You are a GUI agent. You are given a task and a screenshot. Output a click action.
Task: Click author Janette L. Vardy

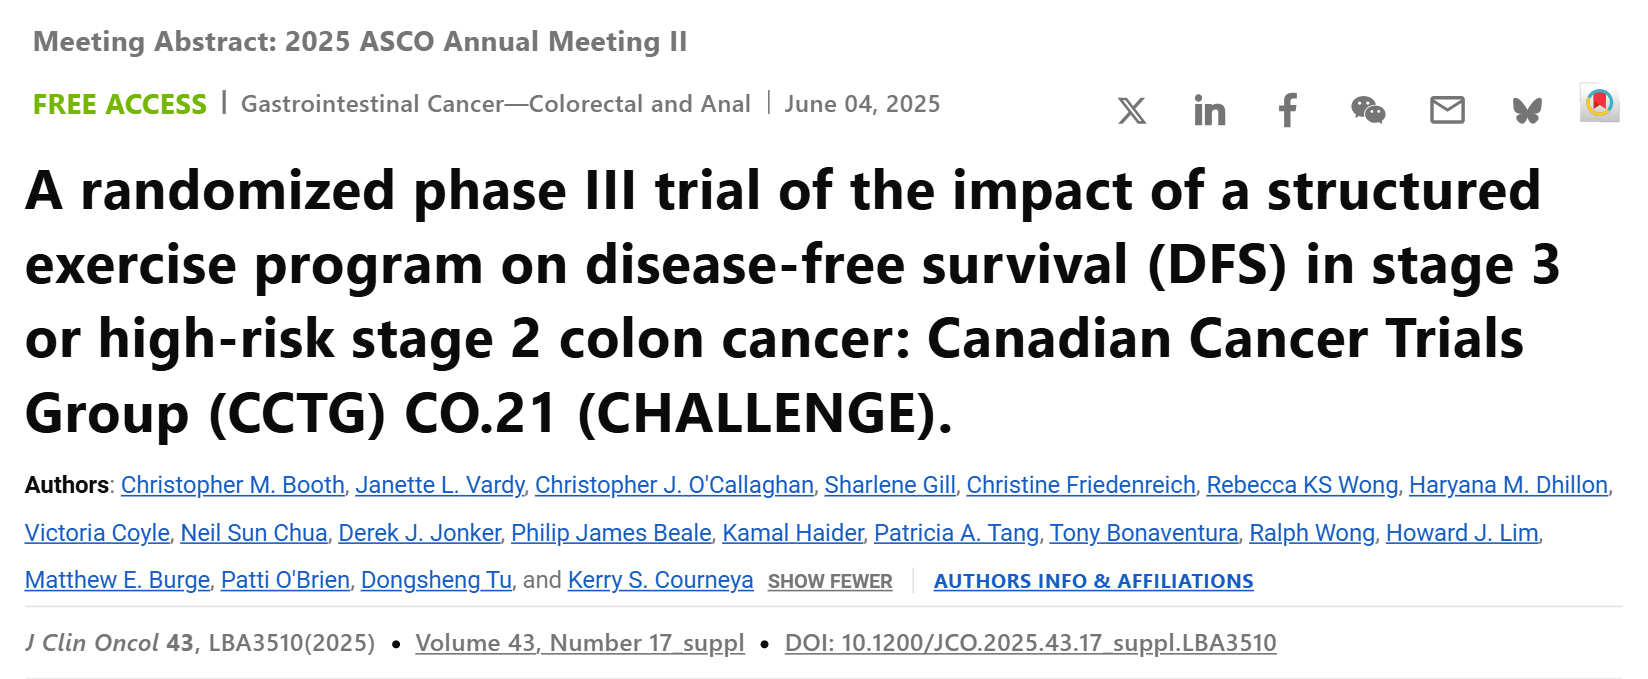[440, 485]
